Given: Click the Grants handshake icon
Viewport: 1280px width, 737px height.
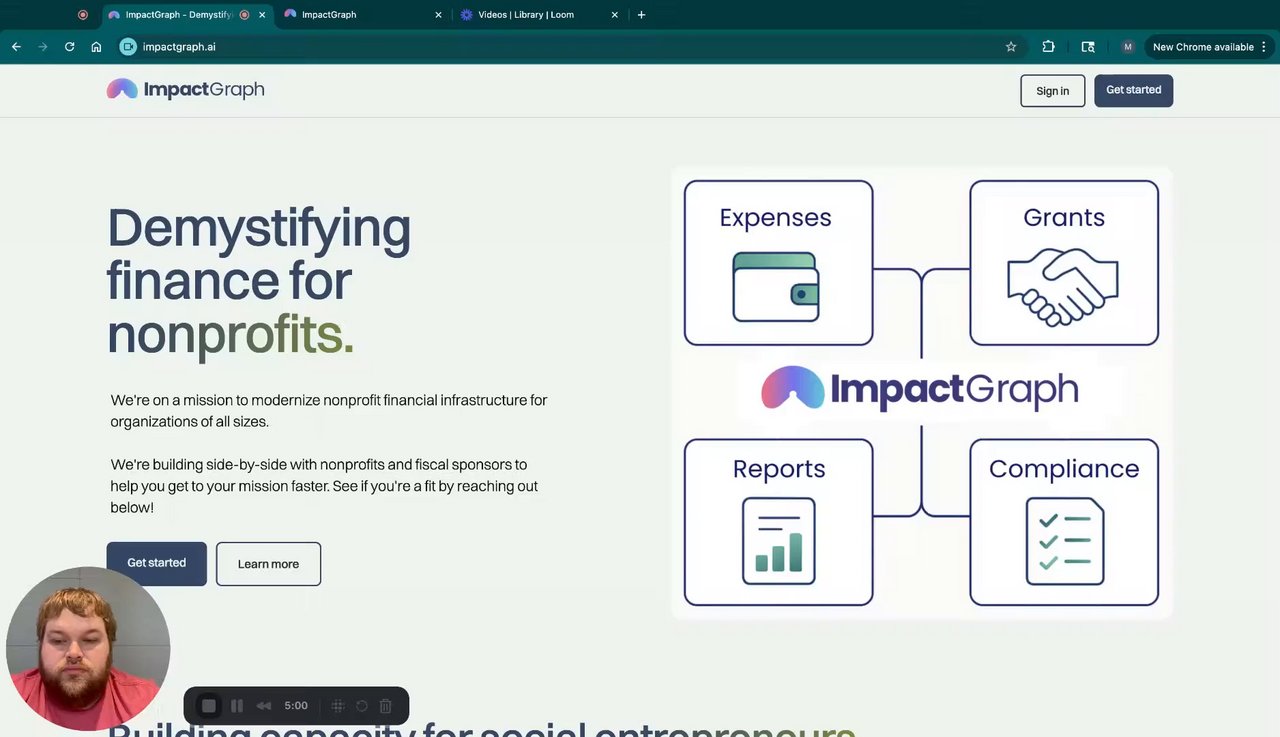Looking at the screenshot, I should pos(1063,286).
